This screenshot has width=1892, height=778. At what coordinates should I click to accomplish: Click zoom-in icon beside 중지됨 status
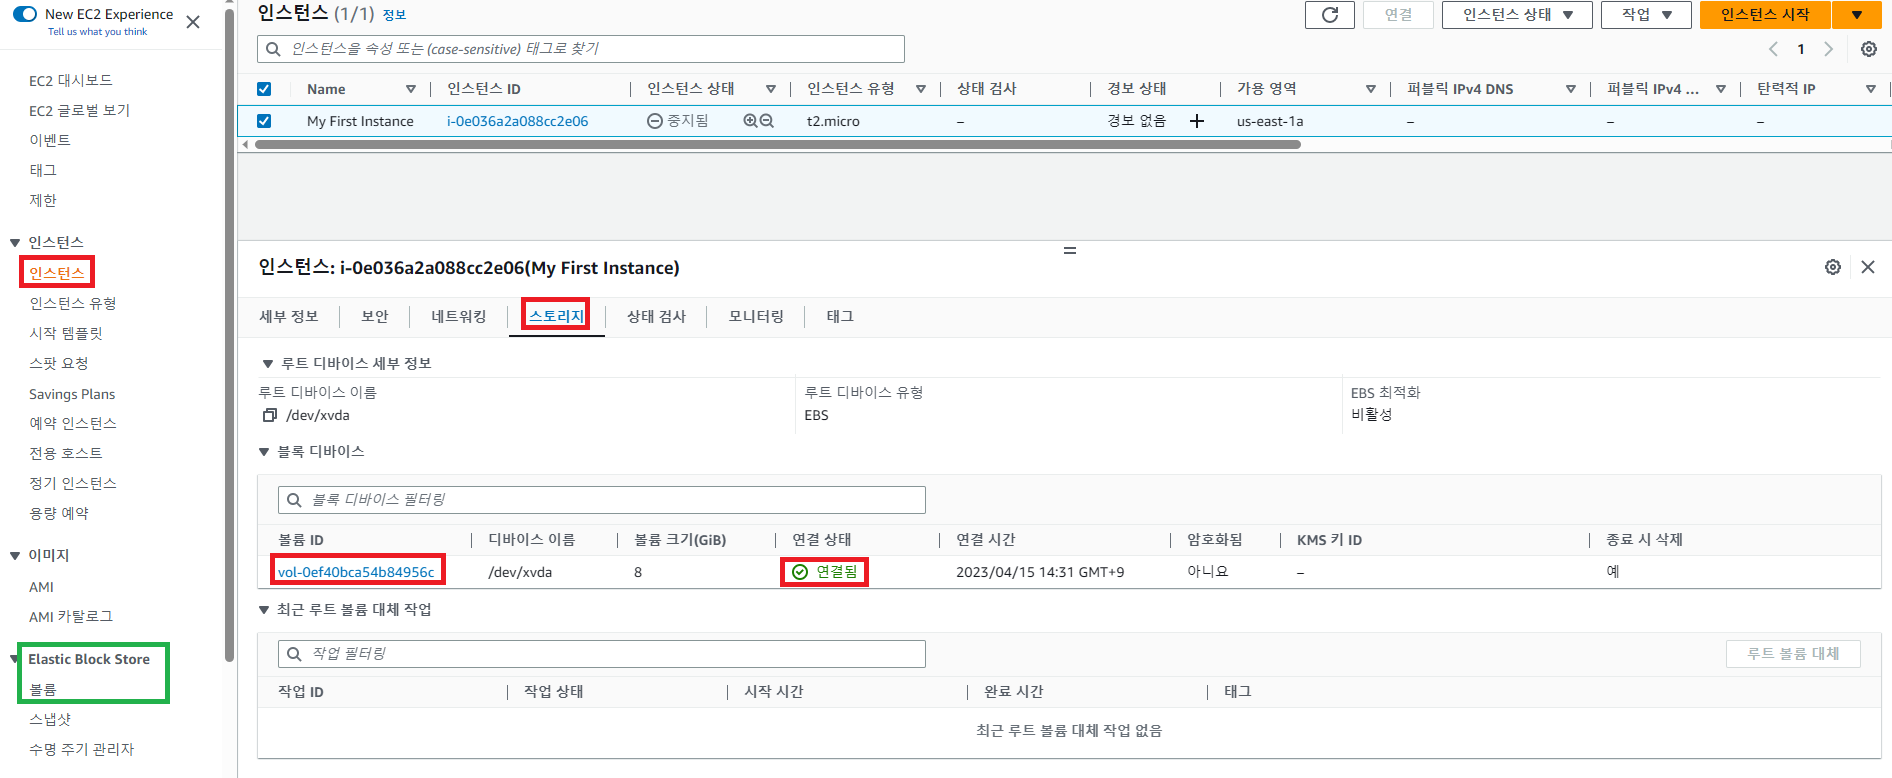pos(750,121)
